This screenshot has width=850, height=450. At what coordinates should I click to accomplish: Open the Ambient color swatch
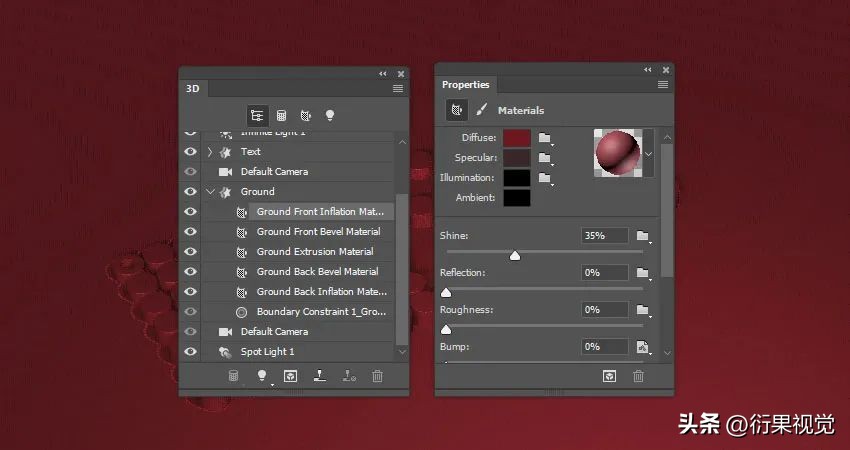(x=517, y=198)
